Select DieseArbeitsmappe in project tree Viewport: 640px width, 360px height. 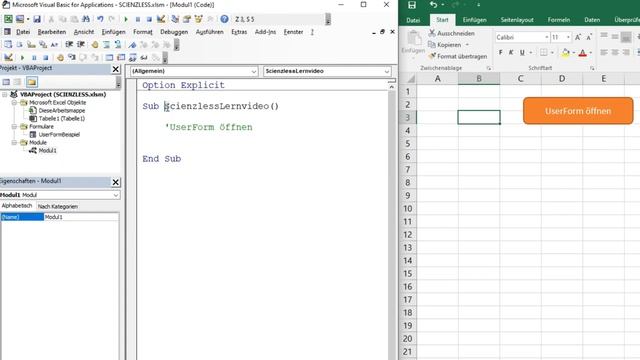pyautogui.click(x=62, y=111)
